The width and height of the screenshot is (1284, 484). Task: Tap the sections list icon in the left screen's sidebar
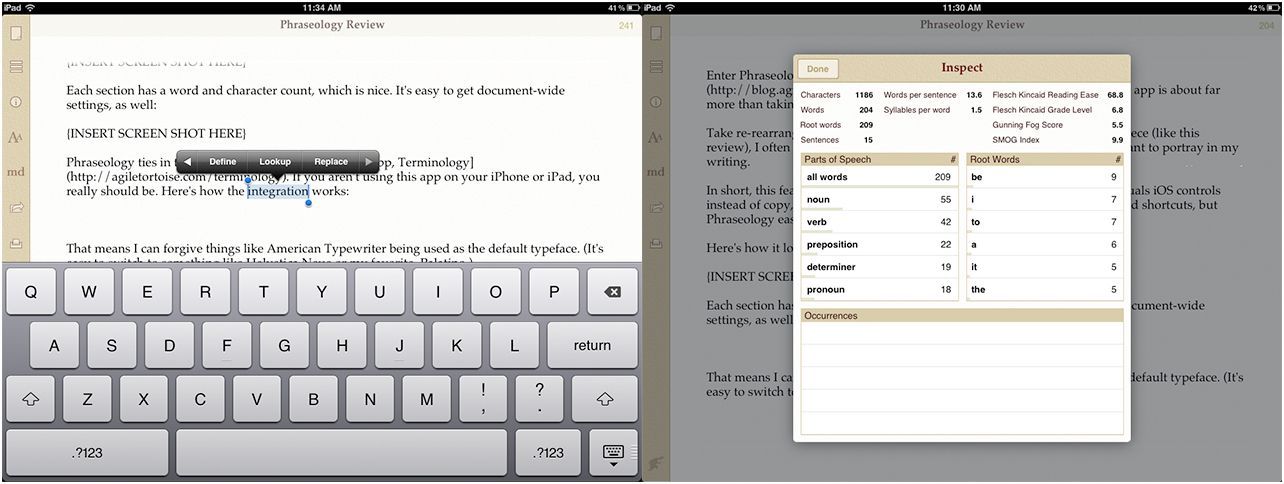point(15,67)
